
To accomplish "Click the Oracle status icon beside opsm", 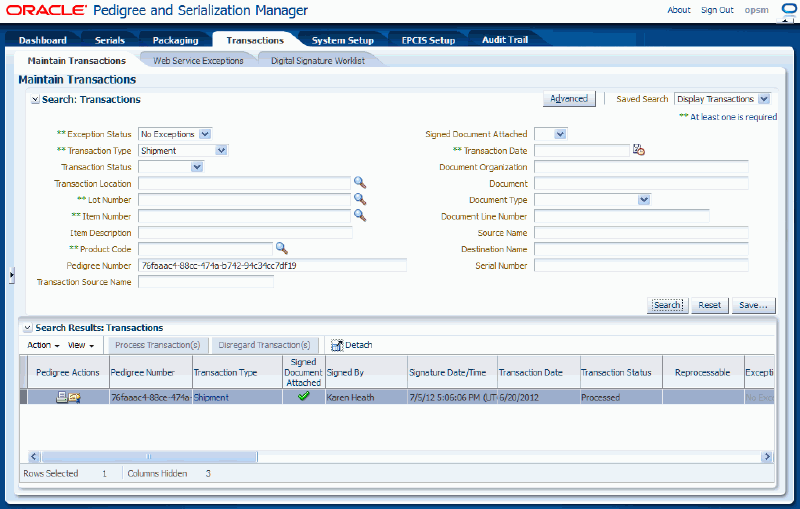I will [x=788, y=10].
